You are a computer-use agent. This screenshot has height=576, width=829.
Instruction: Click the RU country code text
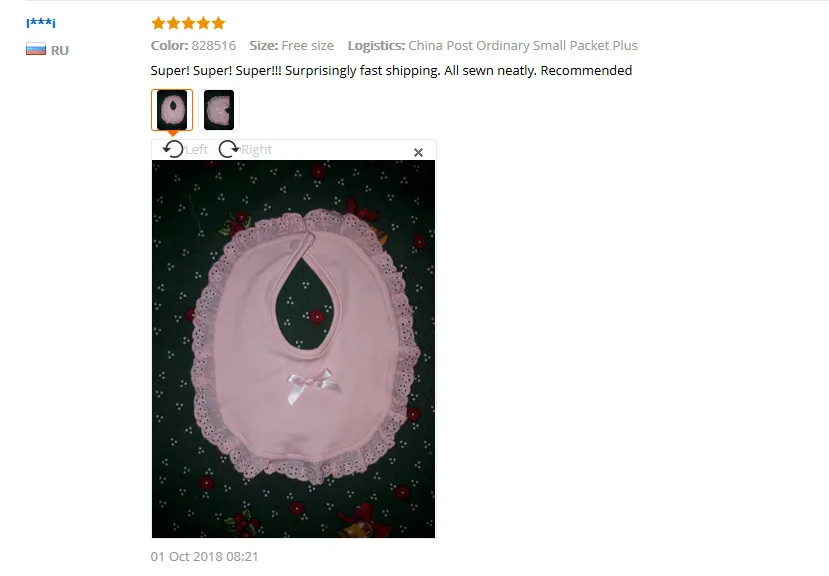pyautogui.click(x=60, y=50)
